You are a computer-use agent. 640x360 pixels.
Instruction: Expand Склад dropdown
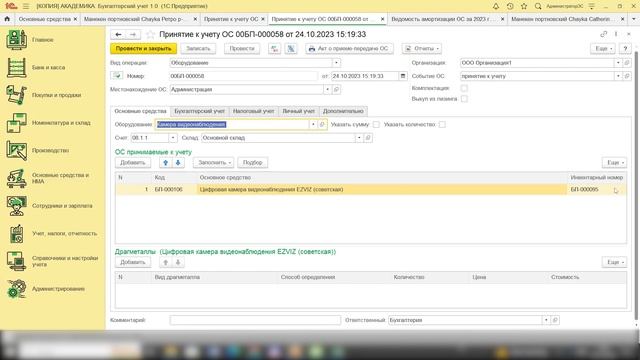click(x=359, y=138)
